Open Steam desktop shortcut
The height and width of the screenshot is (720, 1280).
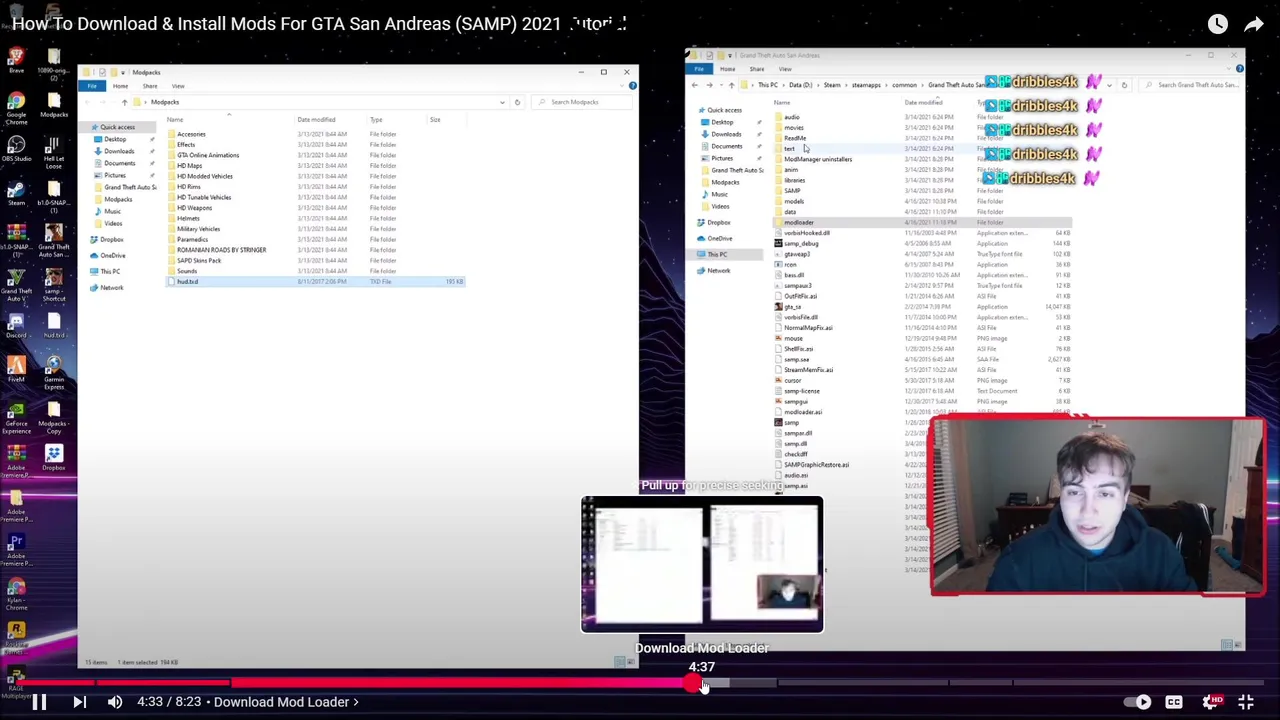[x=16, y=192]
